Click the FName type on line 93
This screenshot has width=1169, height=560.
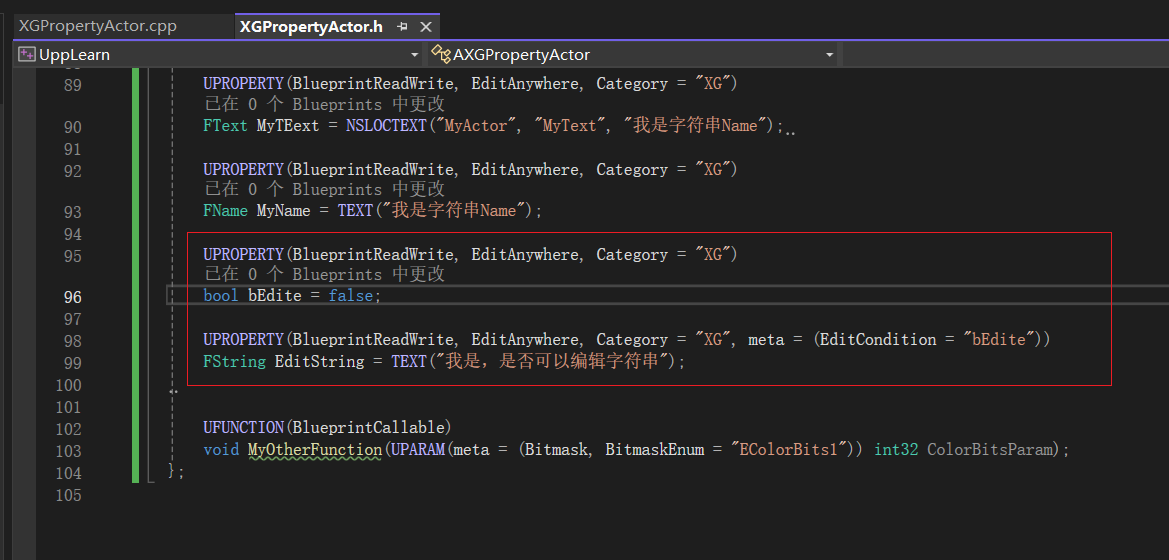pyautogui.click(x=225, y=211)
